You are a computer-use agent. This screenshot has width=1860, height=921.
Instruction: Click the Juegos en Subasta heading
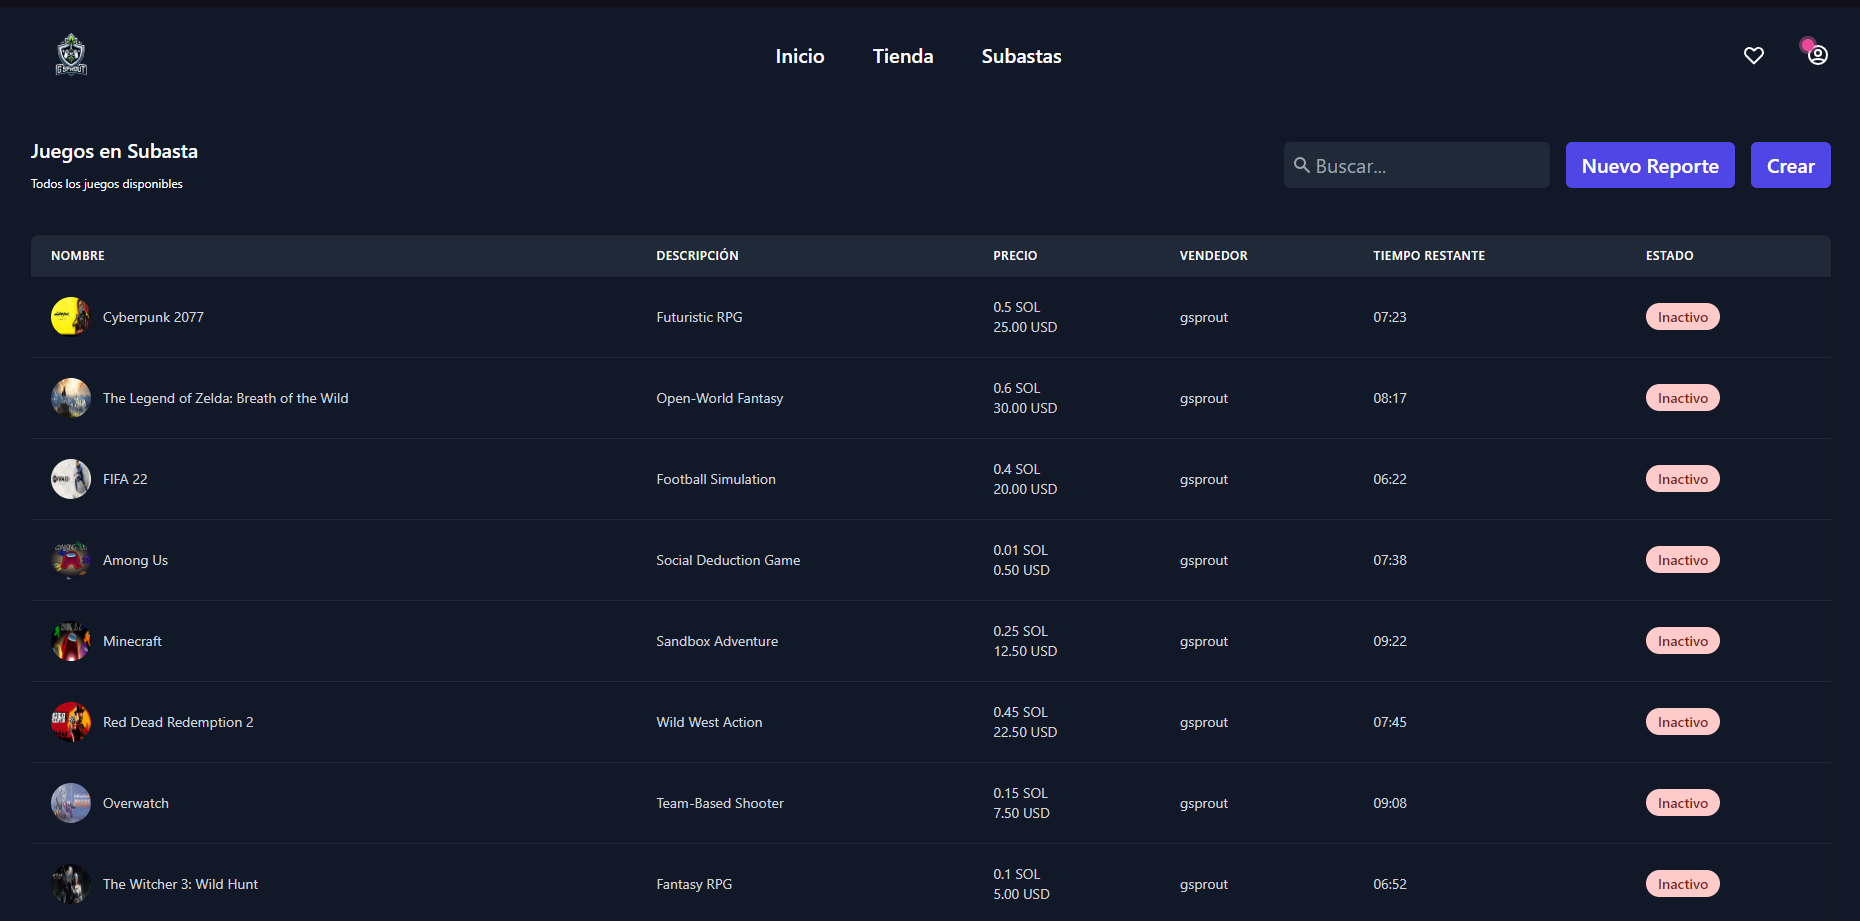pyautogui.click(x=114, y=151)
